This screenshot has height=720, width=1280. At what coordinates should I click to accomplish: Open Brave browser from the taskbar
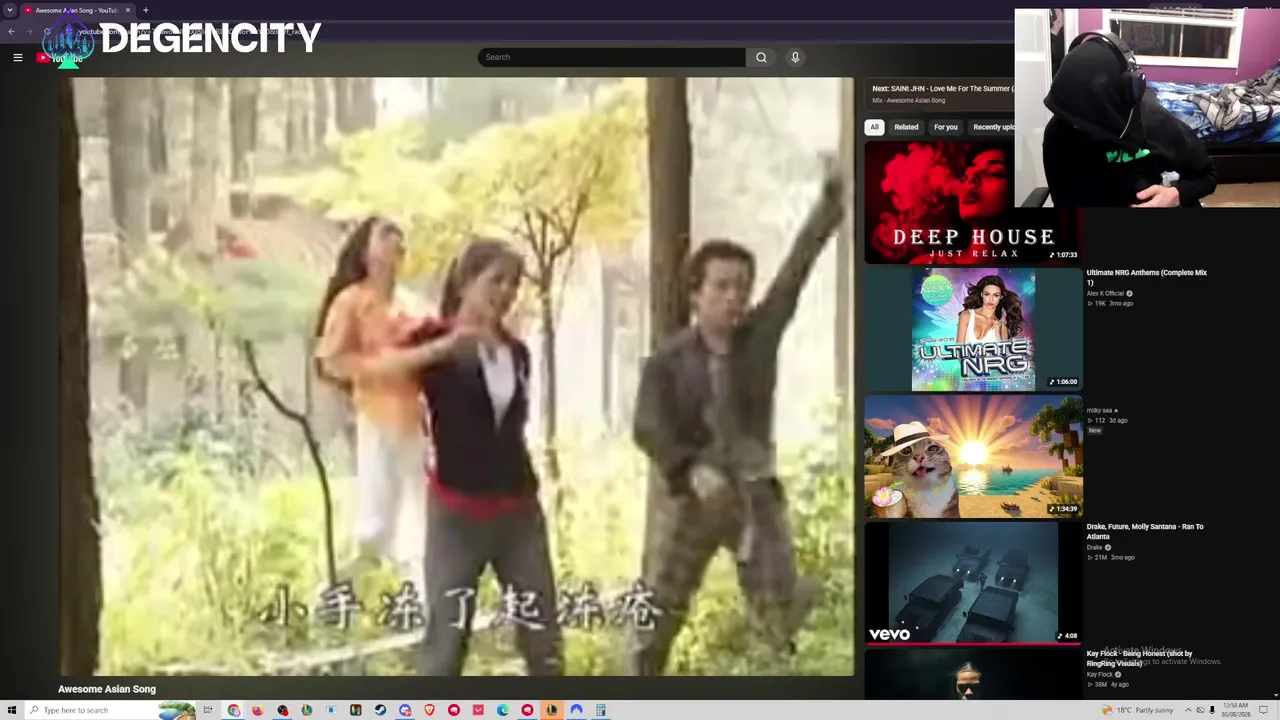pyautogui.click(x=429, y=710)
